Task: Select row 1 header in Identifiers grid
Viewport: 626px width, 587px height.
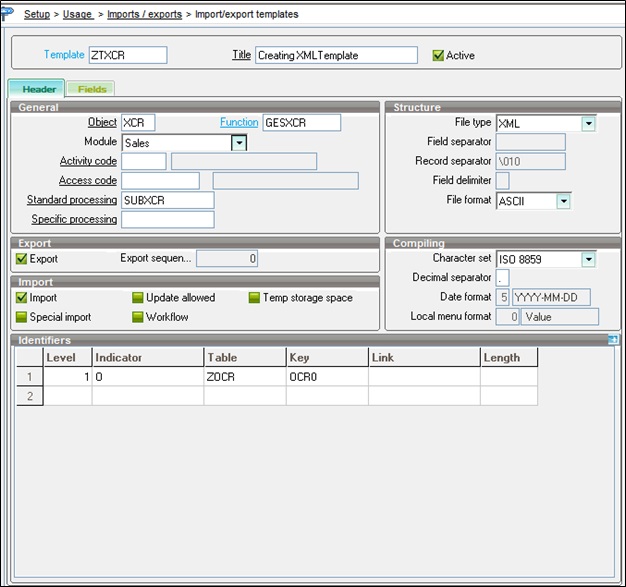Action: pos(30,377)
